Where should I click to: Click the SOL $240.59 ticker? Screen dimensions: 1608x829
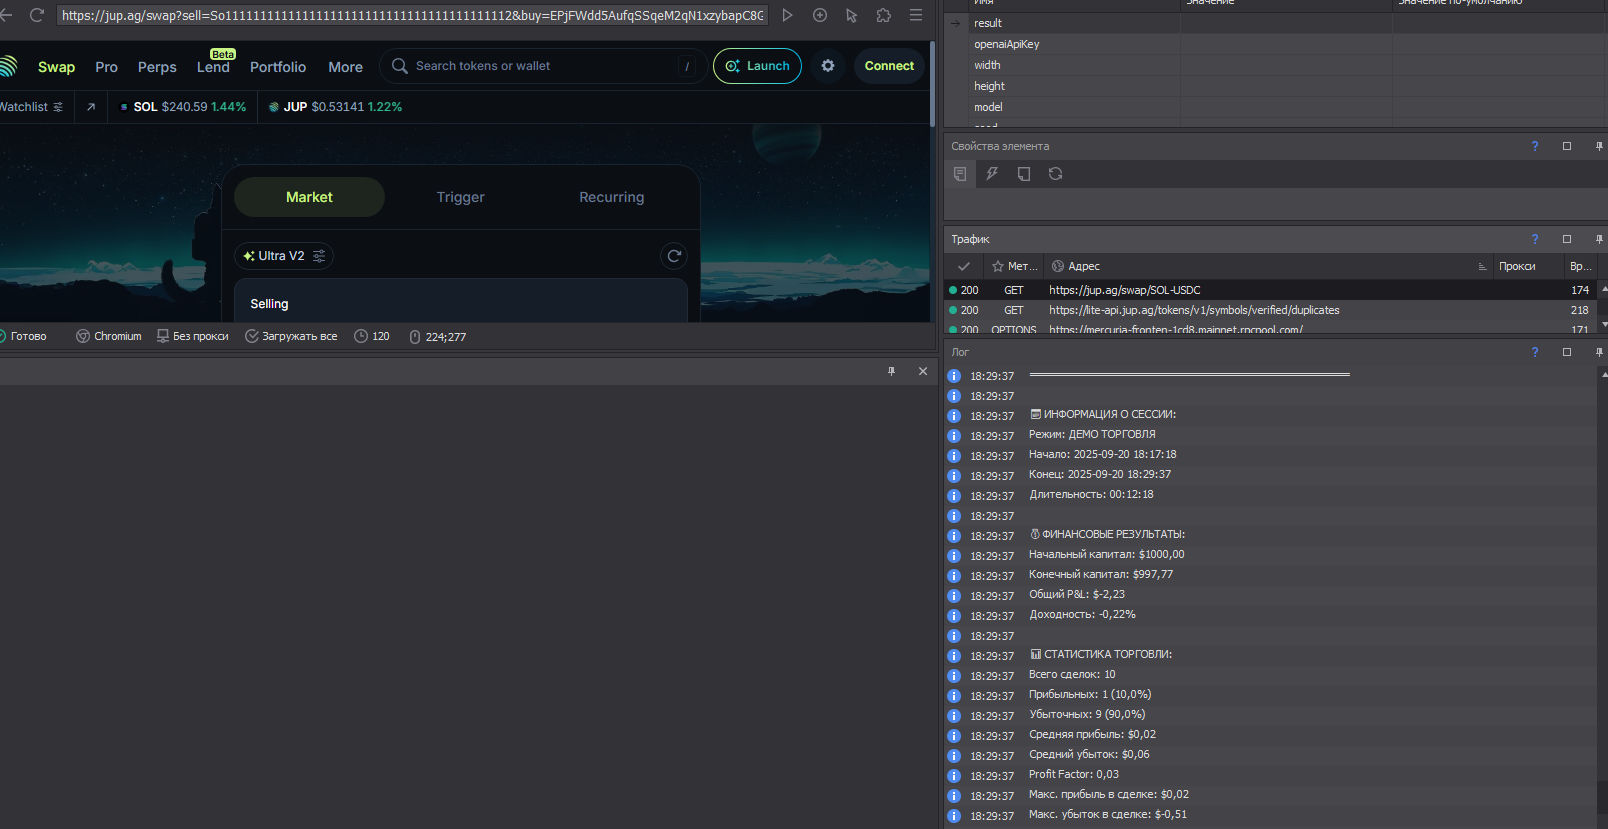[183, 107]
